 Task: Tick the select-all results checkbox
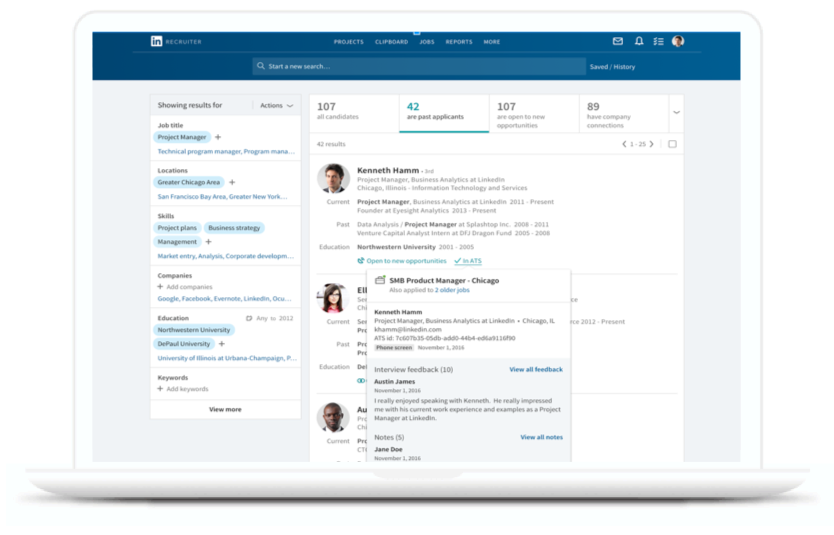point(672,144)
